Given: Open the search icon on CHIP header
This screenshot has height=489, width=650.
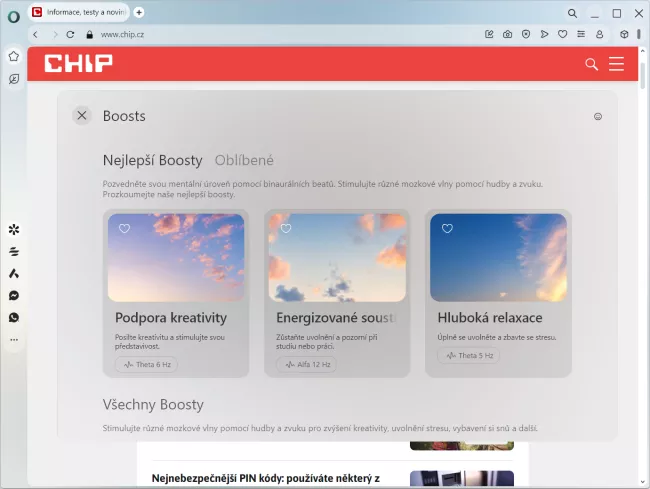Looking at the screenshot, I should 591,64.
